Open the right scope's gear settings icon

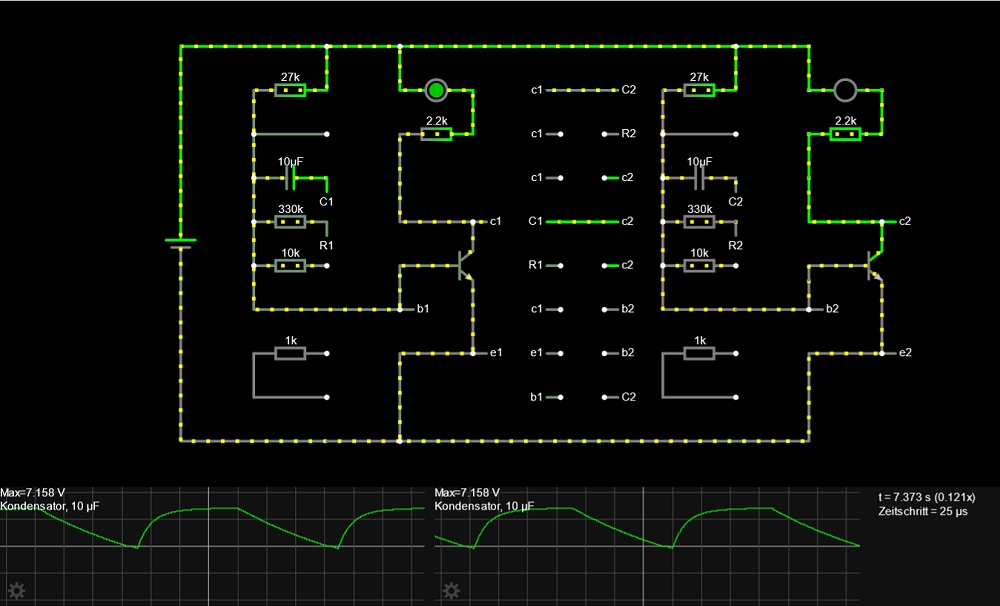[451, 590]
